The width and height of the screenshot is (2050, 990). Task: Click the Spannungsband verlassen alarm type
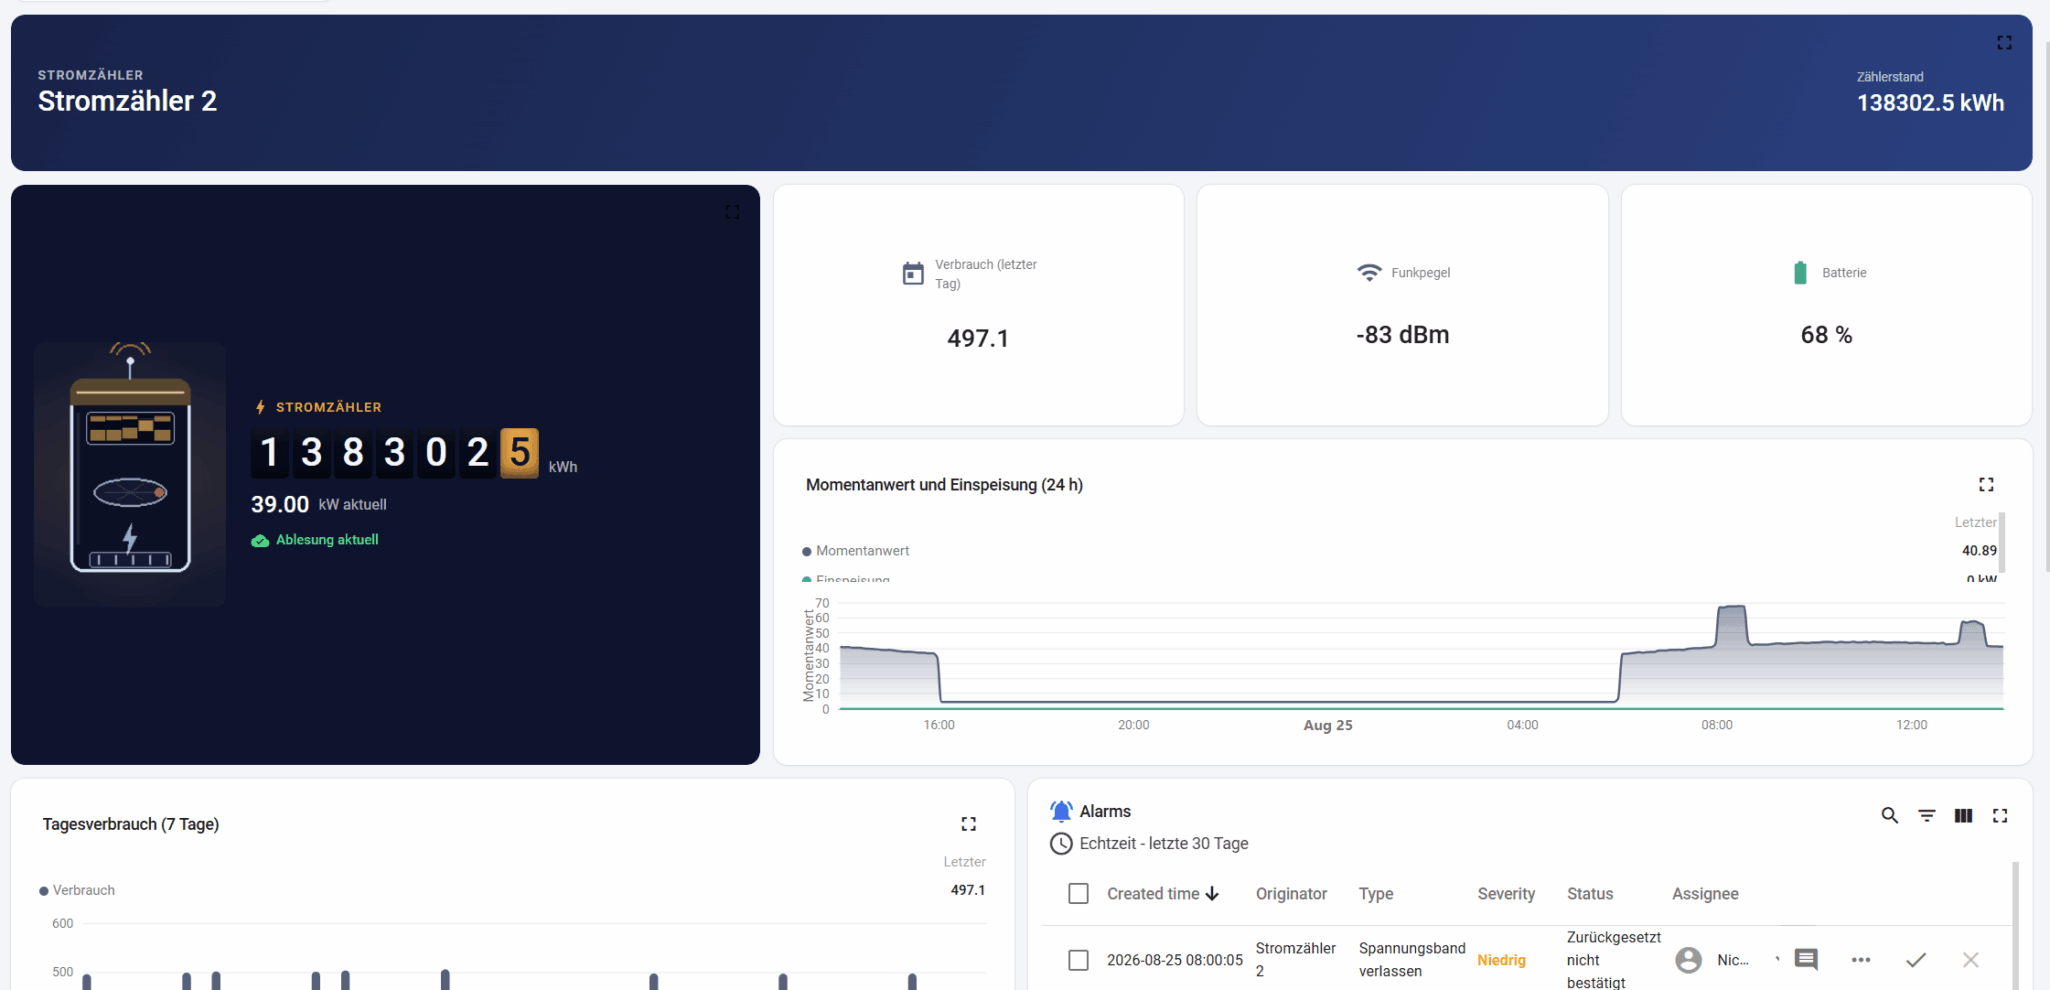pos(1412,959)
